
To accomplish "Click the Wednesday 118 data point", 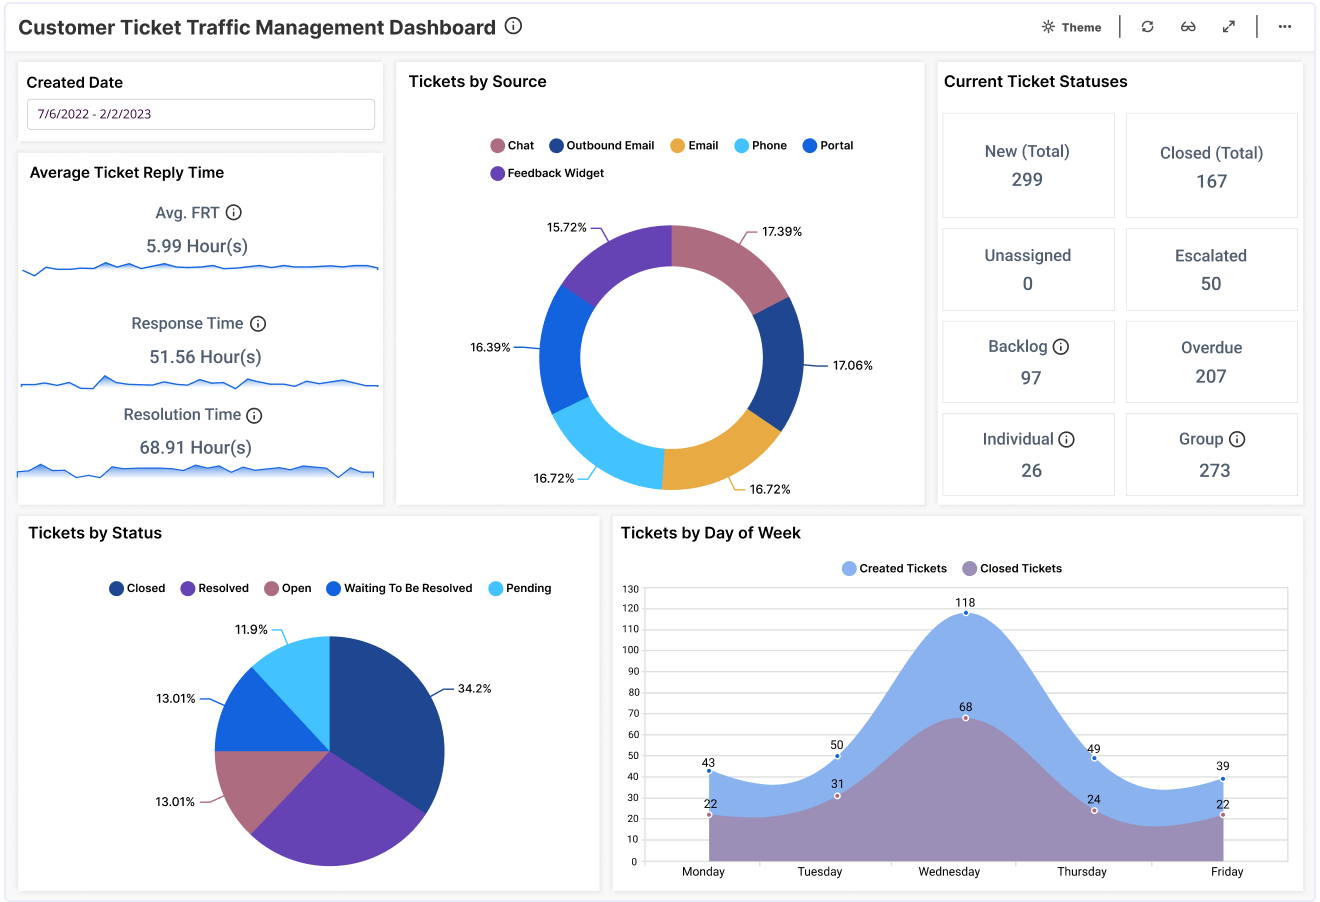I will 964,614.
